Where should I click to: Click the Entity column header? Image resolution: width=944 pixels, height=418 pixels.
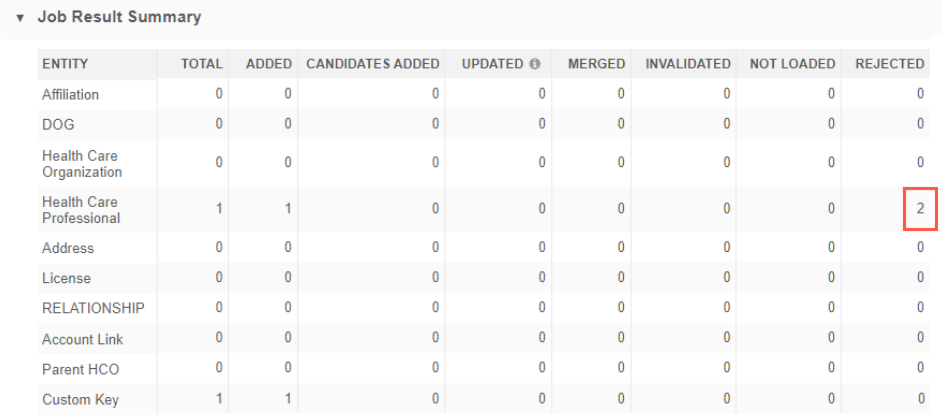point(65,64)
